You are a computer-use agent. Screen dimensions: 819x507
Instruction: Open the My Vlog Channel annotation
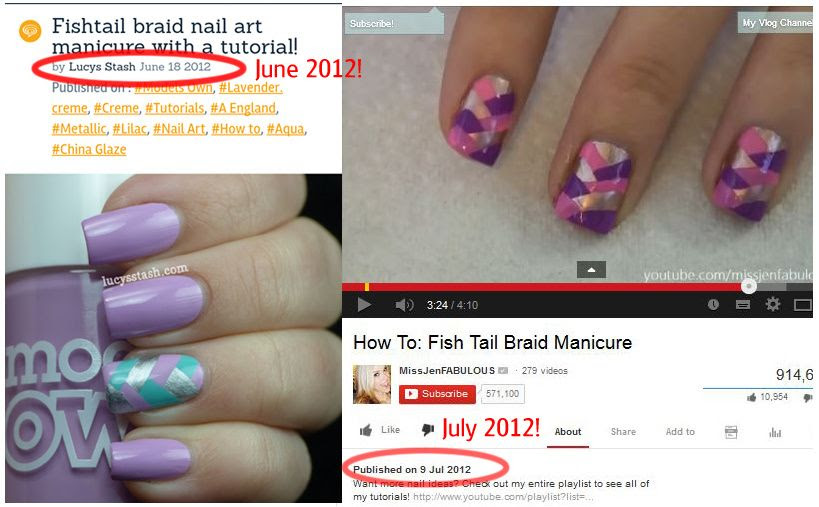click(x=776, y=22)
